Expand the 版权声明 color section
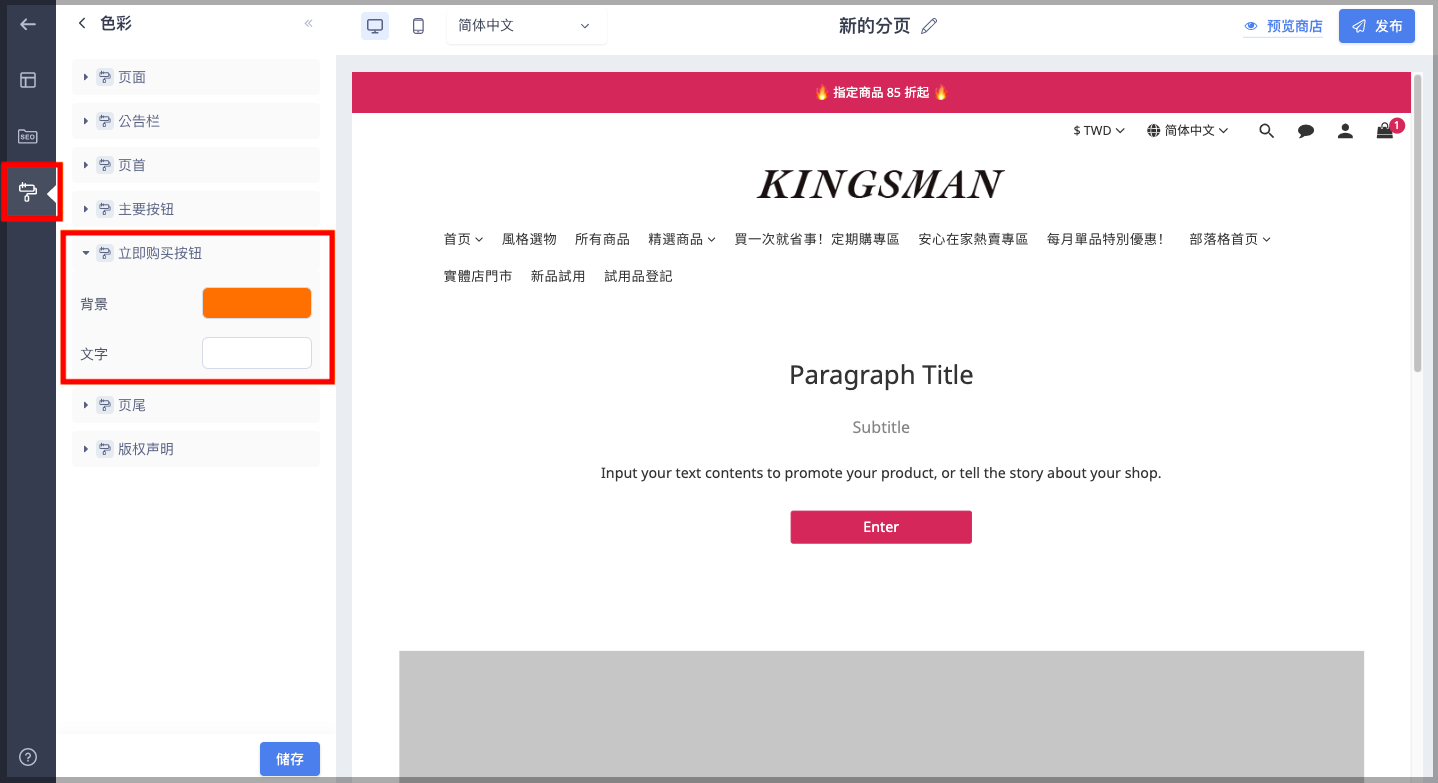Image resolution: width=1438 pixels, height=783 pixels. point(196,449)
